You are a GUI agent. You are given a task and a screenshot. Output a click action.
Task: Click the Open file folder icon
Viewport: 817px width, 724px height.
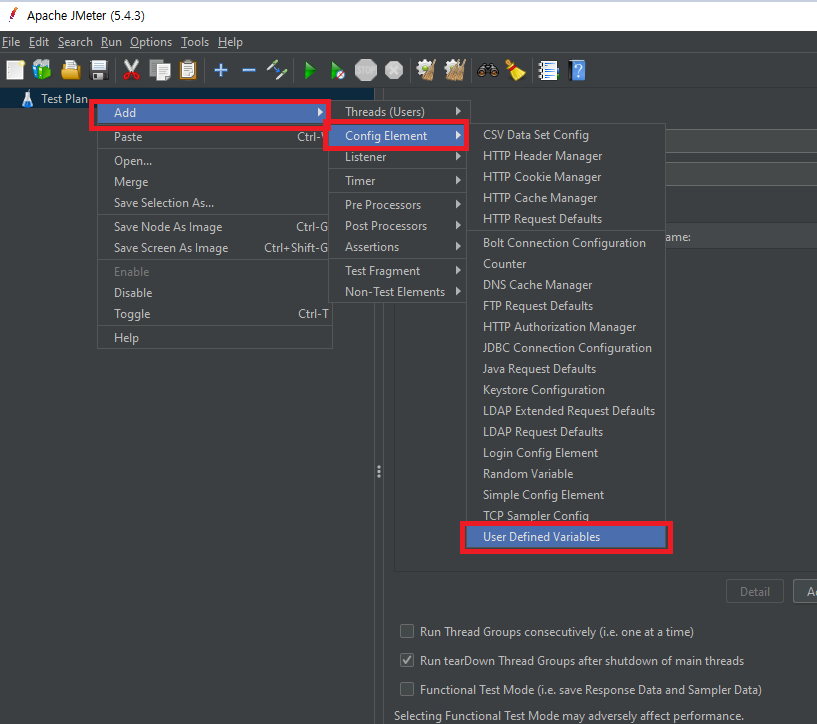70,70
